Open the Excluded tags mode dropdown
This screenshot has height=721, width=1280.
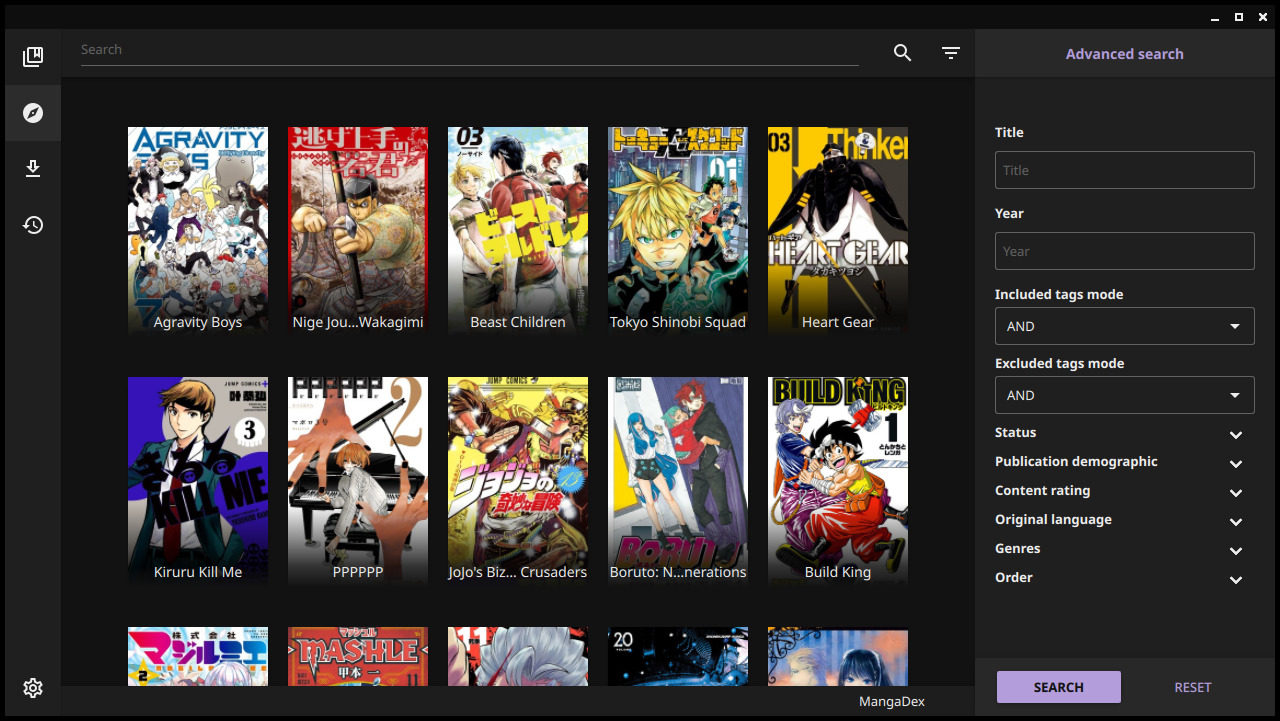click(x=1125, y=395)
